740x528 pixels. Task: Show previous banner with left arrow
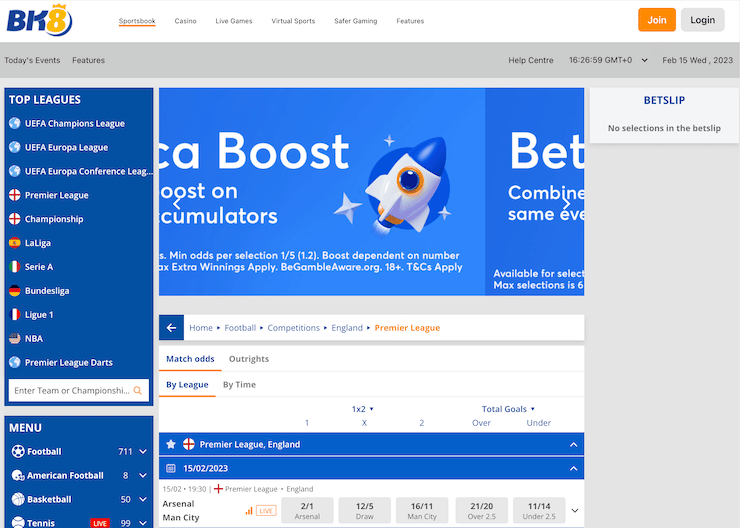[177, 203]
